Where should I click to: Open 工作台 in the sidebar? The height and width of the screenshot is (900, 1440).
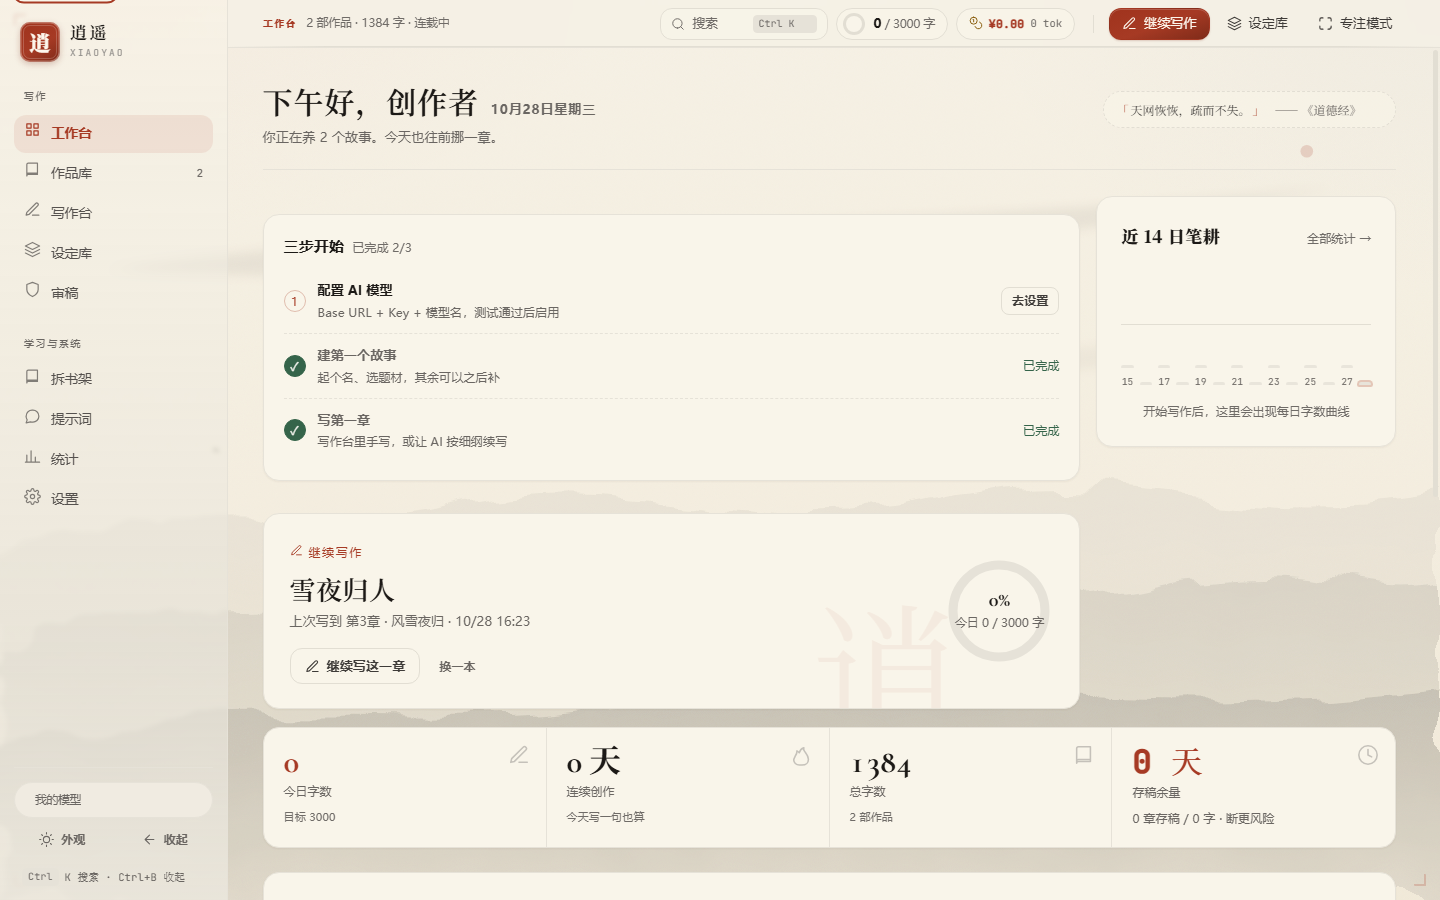113,133
